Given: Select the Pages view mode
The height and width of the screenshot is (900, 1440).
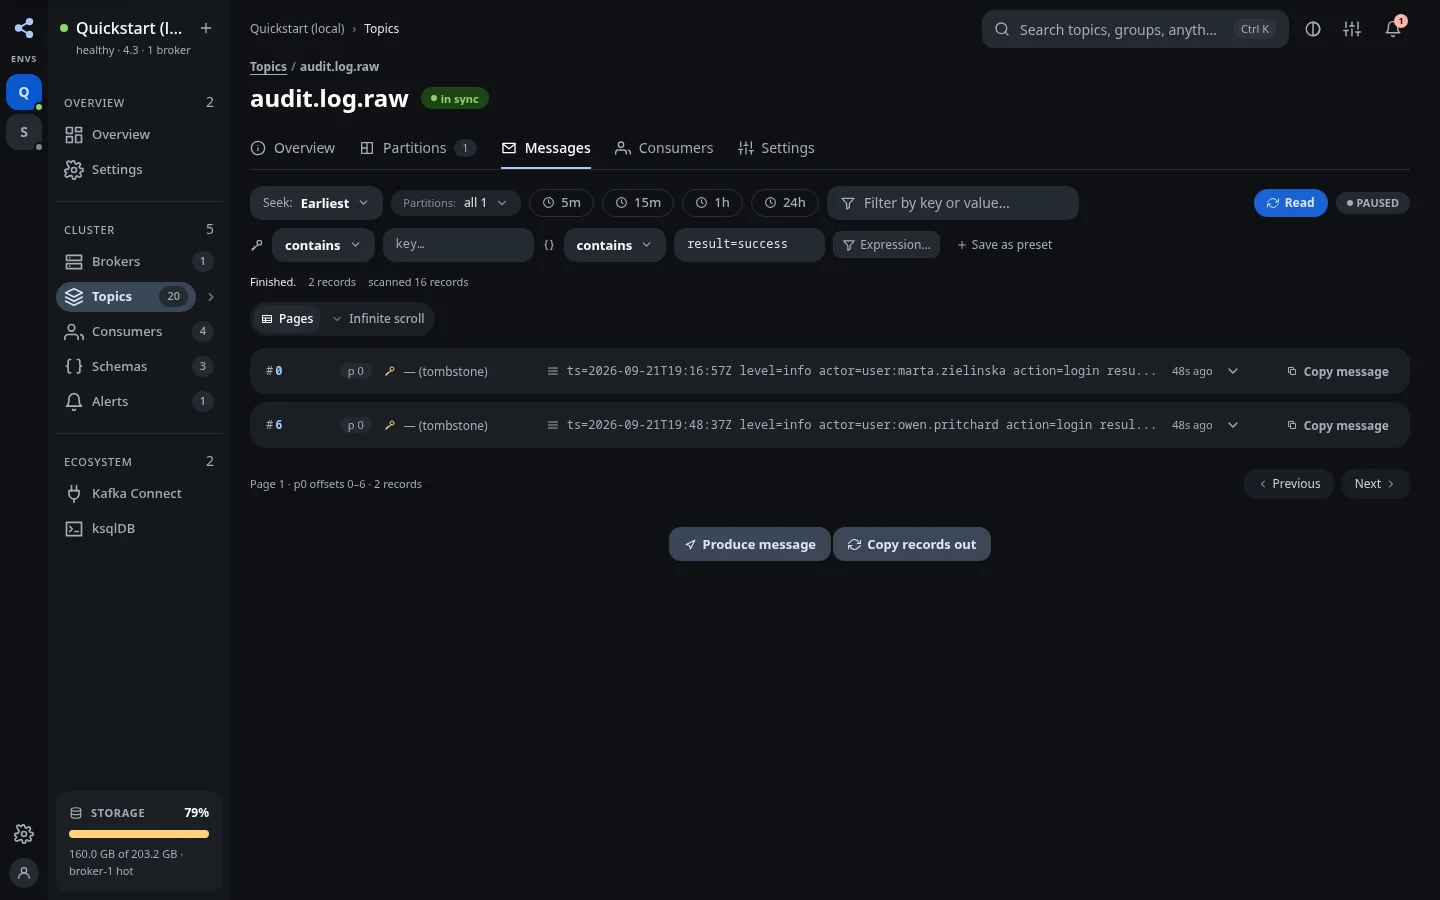Looking at the screenshot, I should point(287,319).
